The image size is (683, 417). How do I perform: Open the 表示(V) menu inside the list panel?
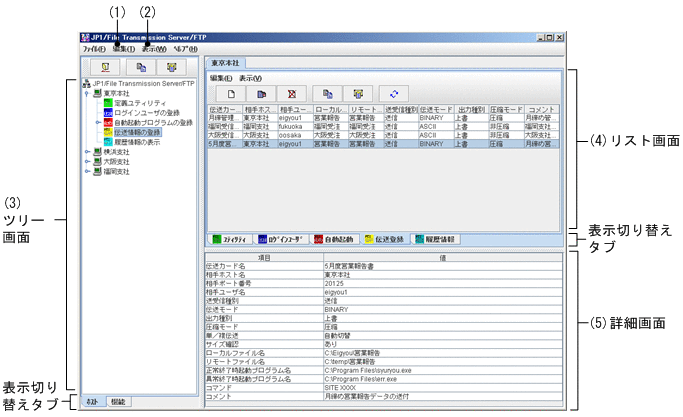click(250, 77)
